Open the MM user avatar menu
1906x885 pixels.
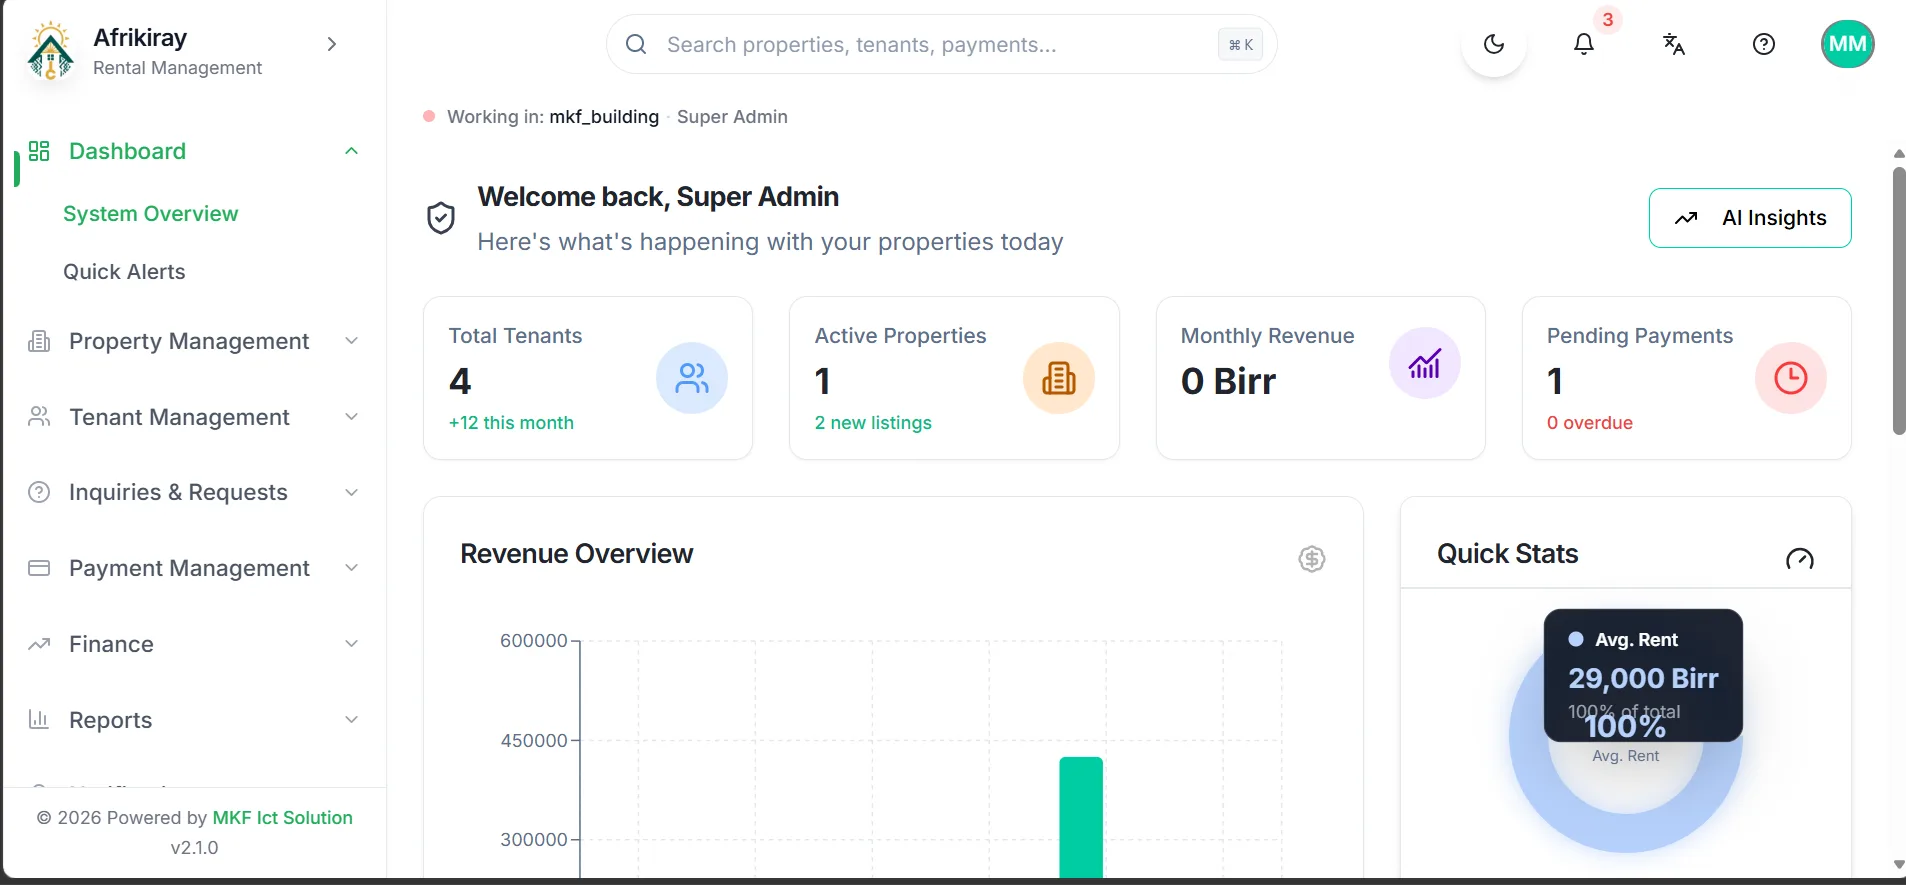click(x=1848, y=44)
